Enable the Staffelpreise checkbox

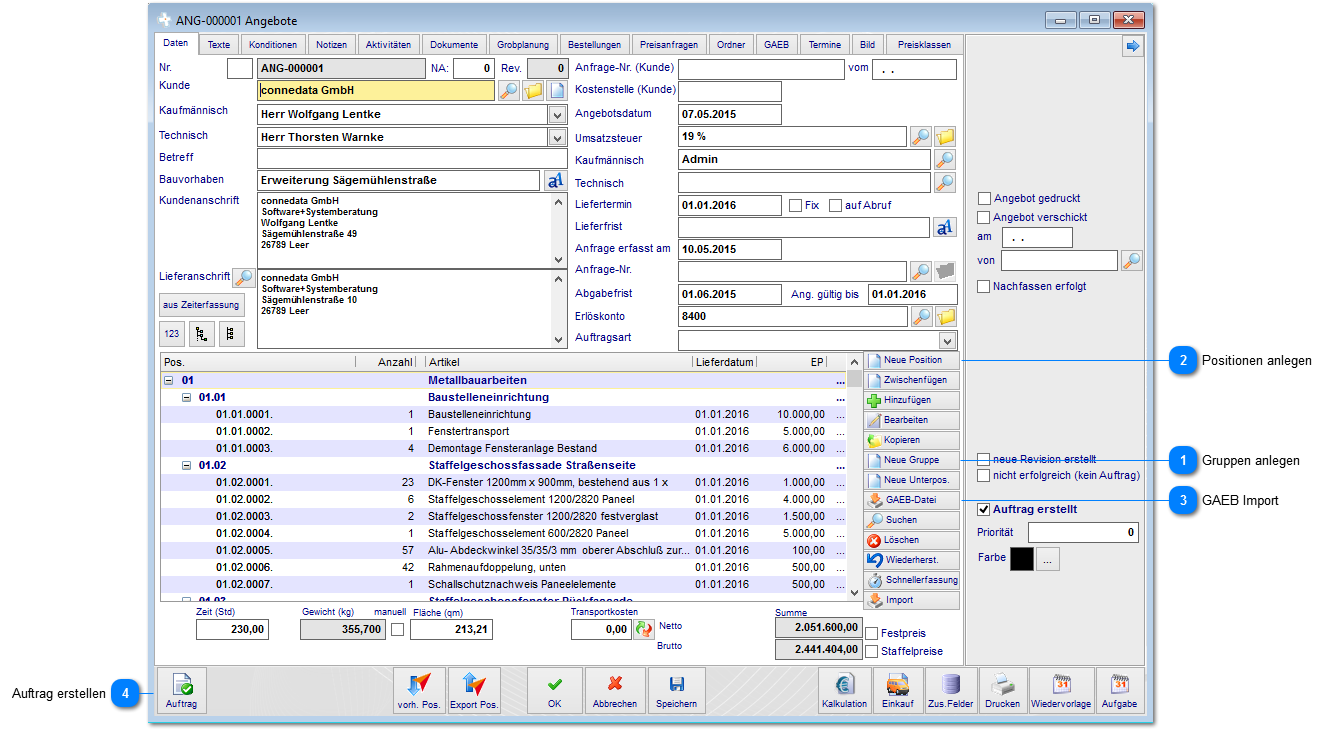872,651
